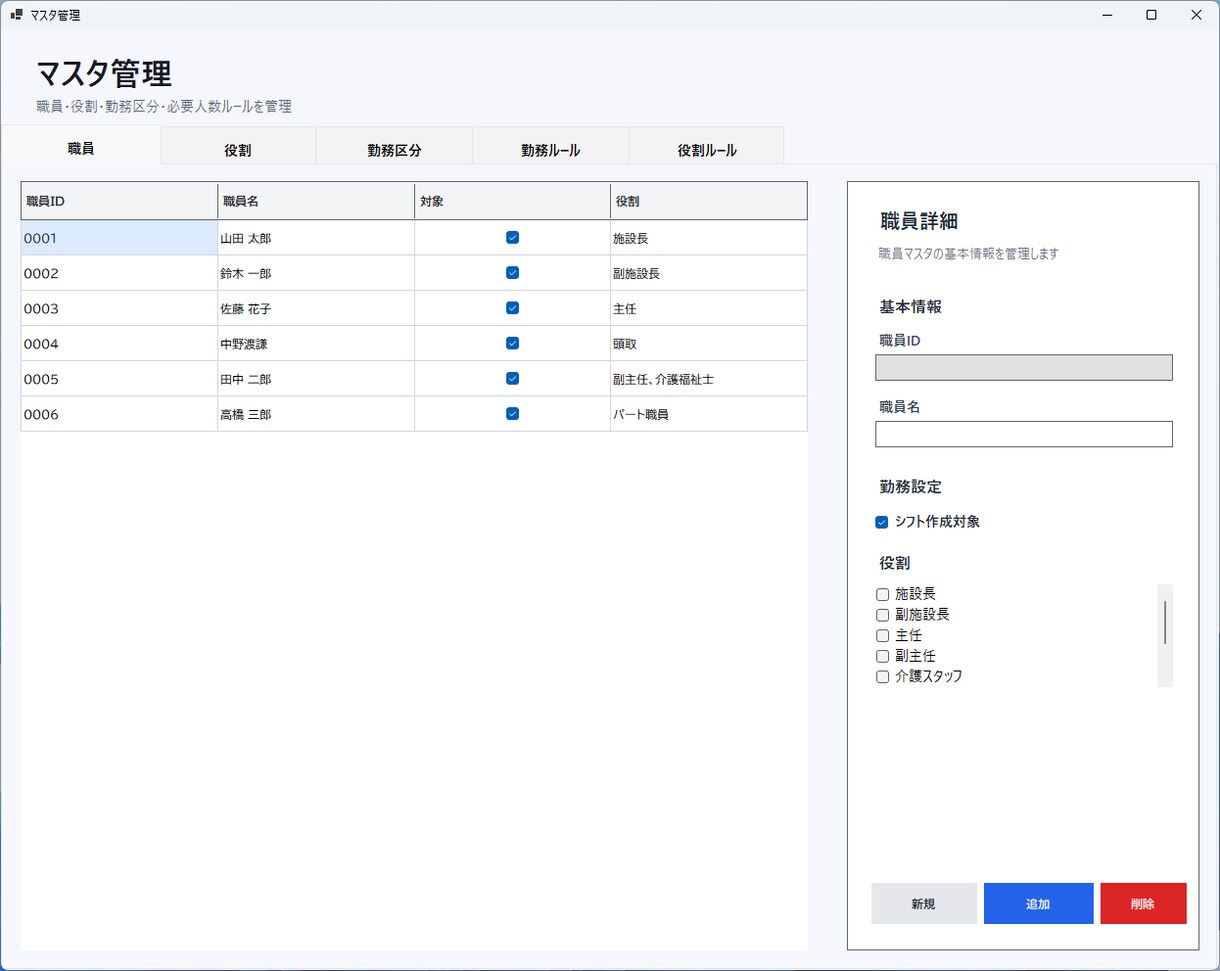The height and width of the screenshot is (971, 1220).
Task: Click the 施設長 role cell in the 山田 太郎 row
Action: [x=709, y=238]
